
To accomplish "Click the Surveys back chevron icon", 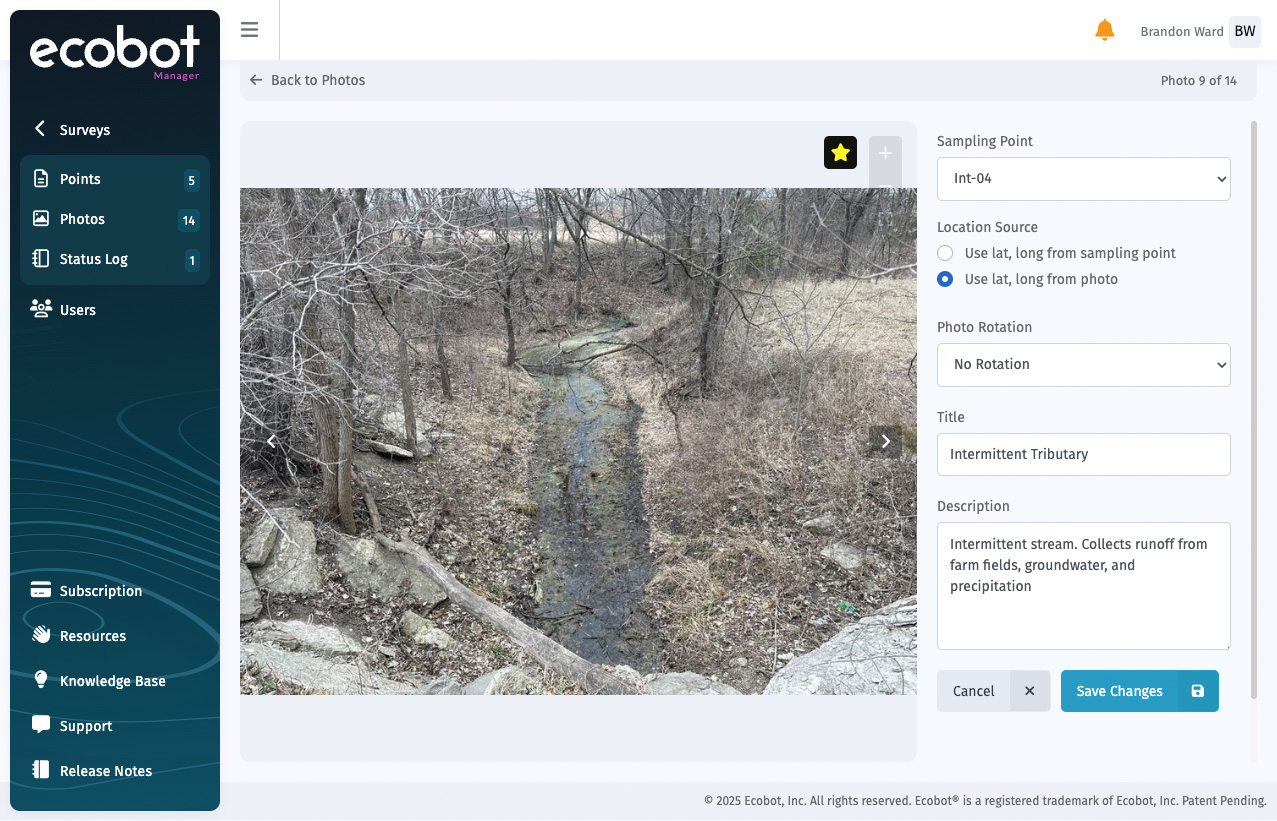I will pos(40,129).
